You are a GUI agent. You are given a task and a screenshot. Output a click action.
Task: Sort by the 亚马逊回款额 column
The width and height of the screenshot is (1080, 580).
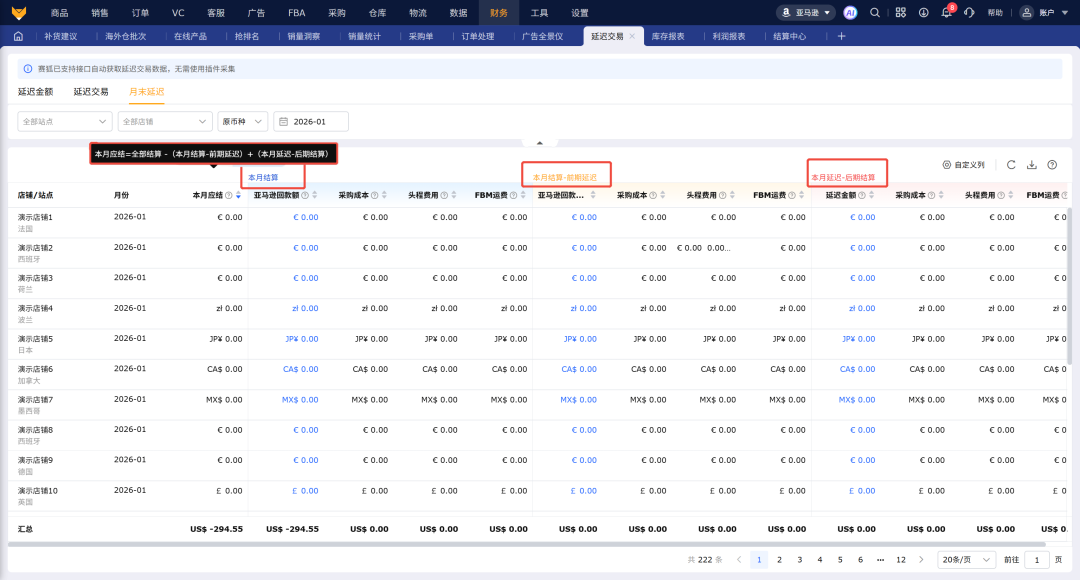[x=315, y=196]
